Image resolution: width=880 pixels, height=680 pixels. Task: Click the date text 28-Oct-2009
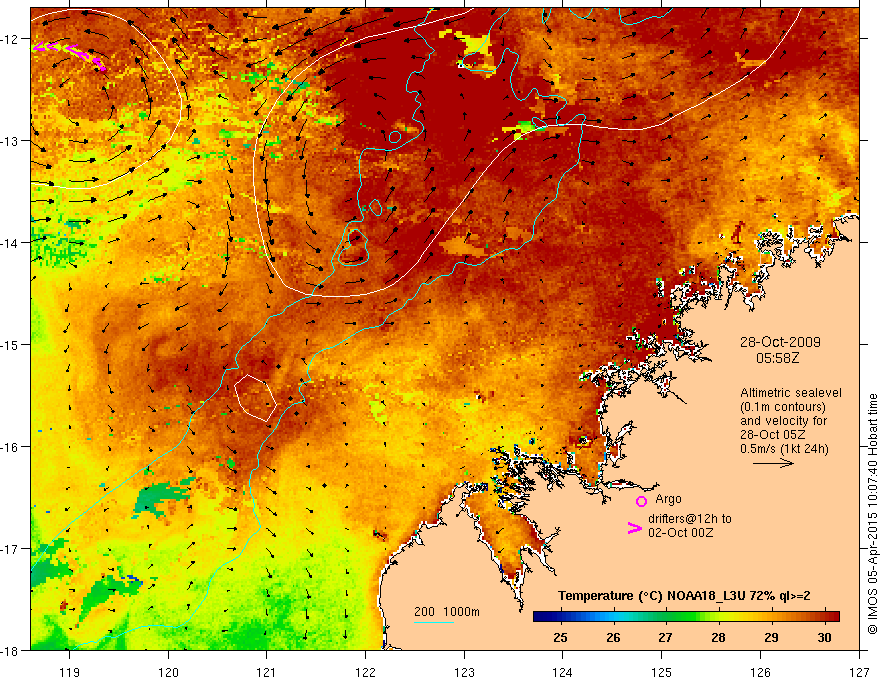(x=780, y=342)
